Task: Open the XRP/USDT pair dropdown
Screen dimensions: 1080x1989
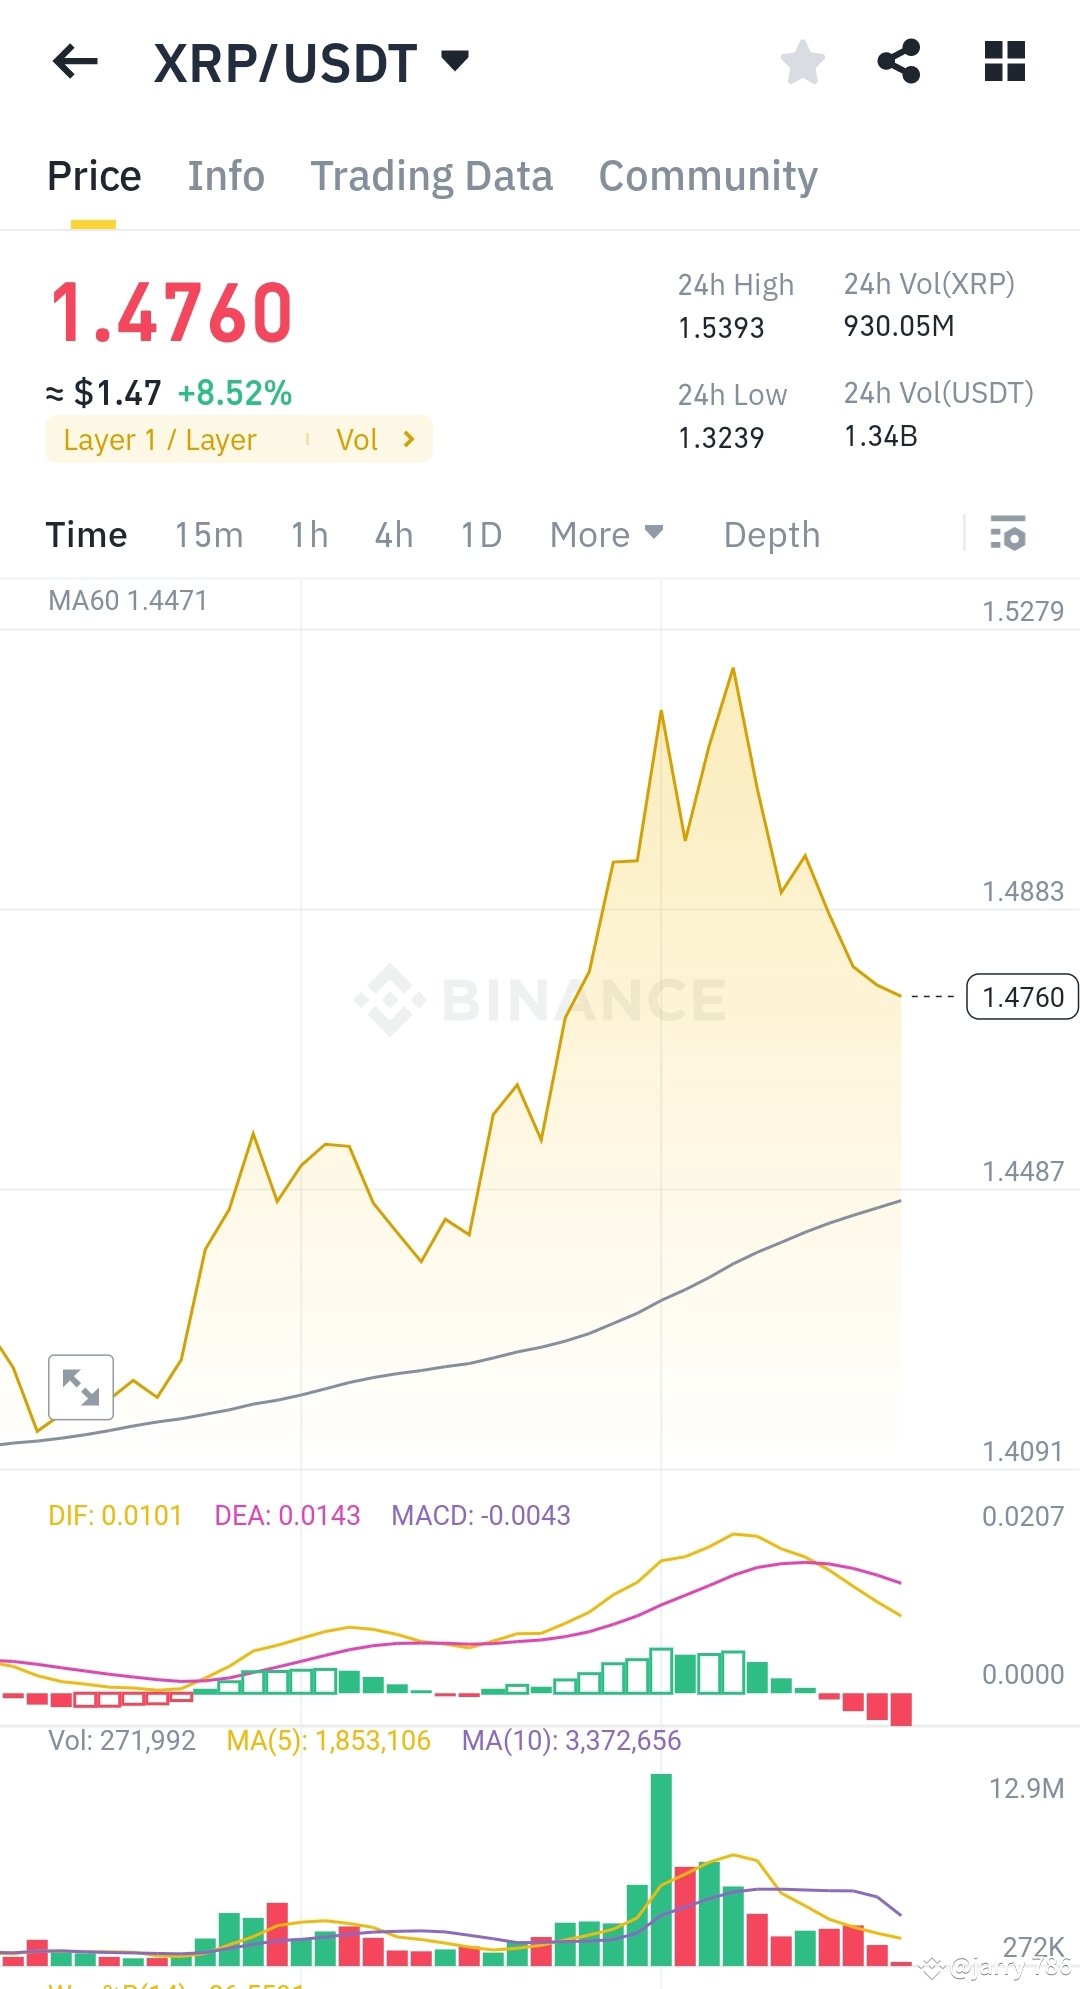Action: (455, 62)
